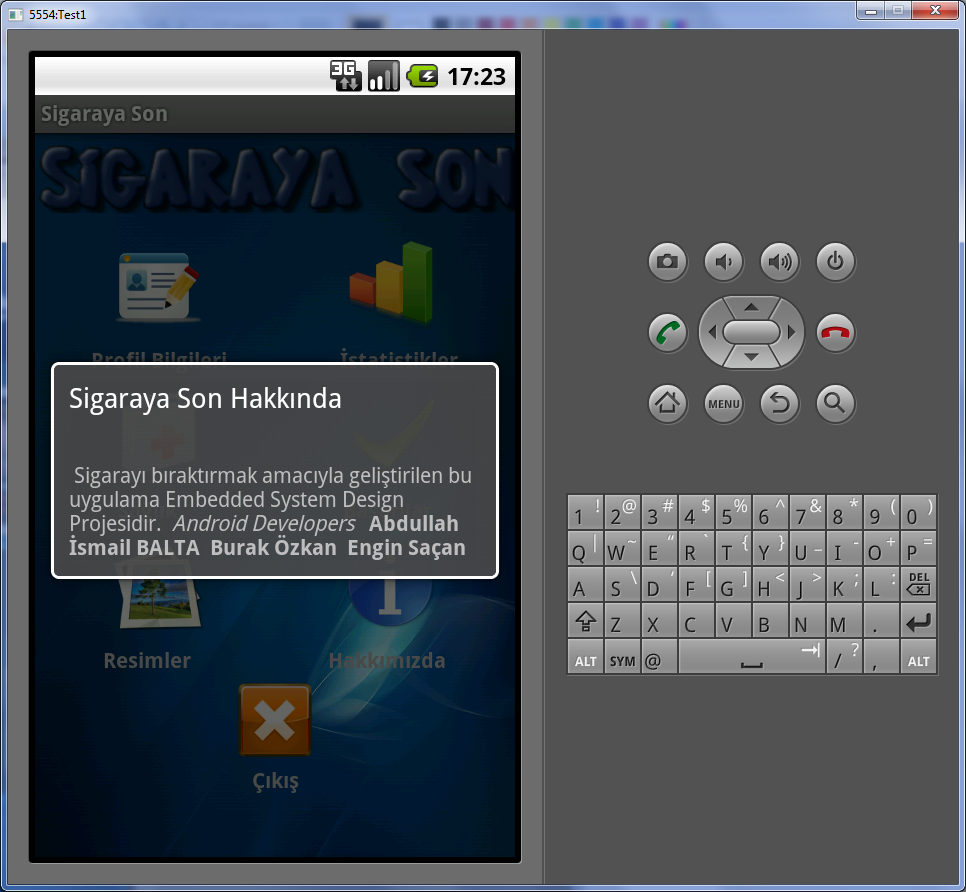Tap the Profil Bilgileri icon

pos(159,288)
